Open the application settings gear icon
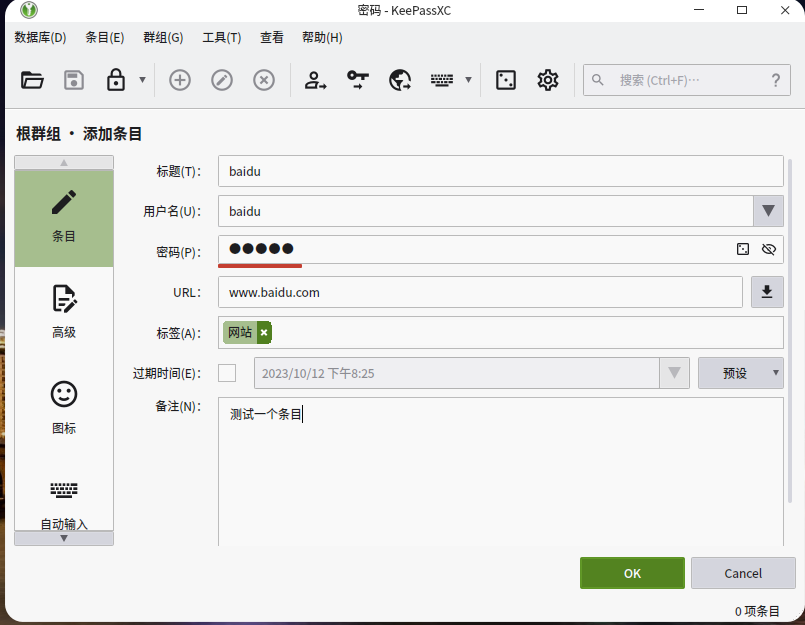805x625 pixels. [547, 80]
